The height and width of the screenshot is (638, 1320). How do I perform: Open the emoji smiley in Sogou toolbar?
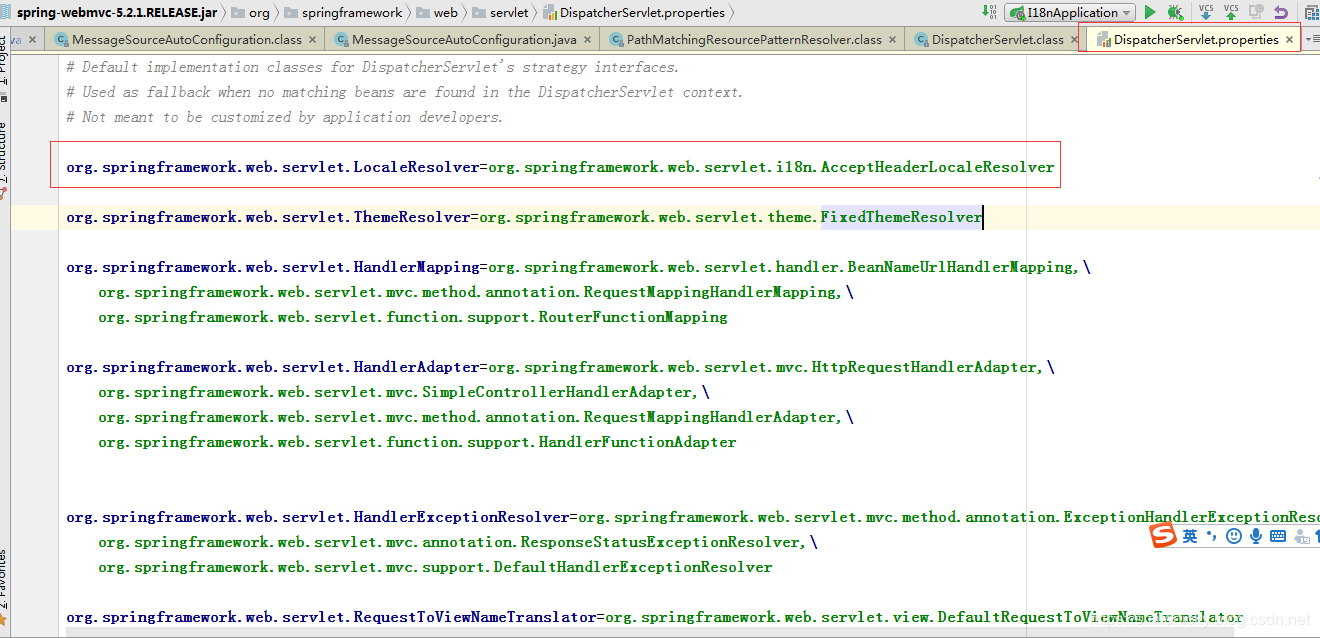click(x=1234, y=536)
